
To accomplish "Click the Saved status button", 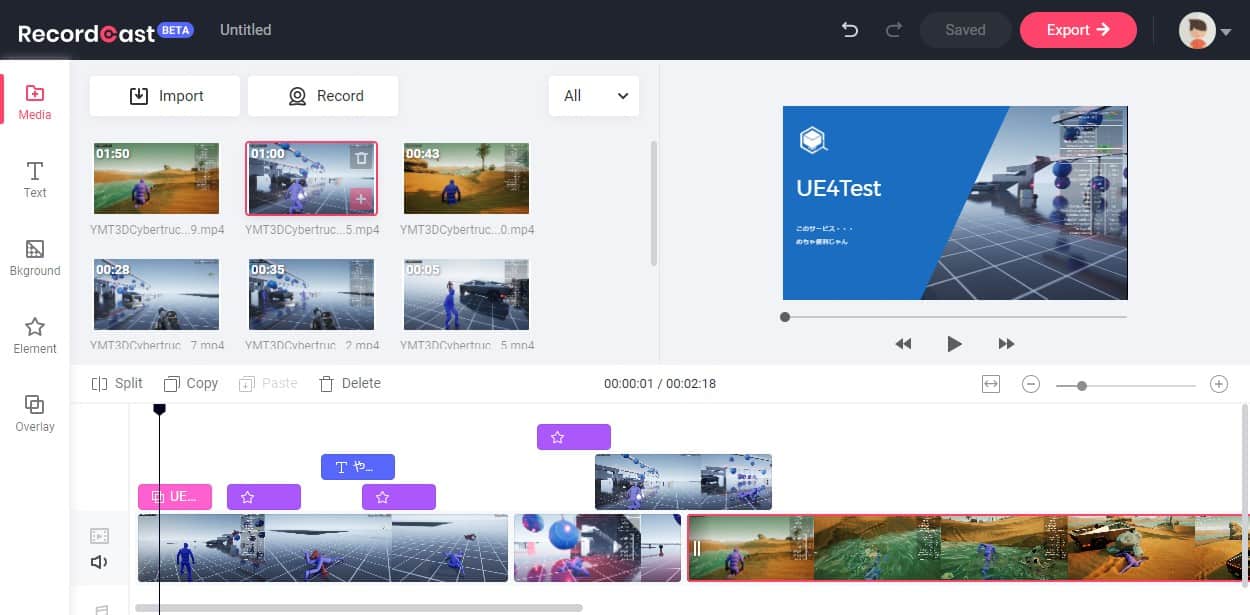I will click(x=965, y=30).
